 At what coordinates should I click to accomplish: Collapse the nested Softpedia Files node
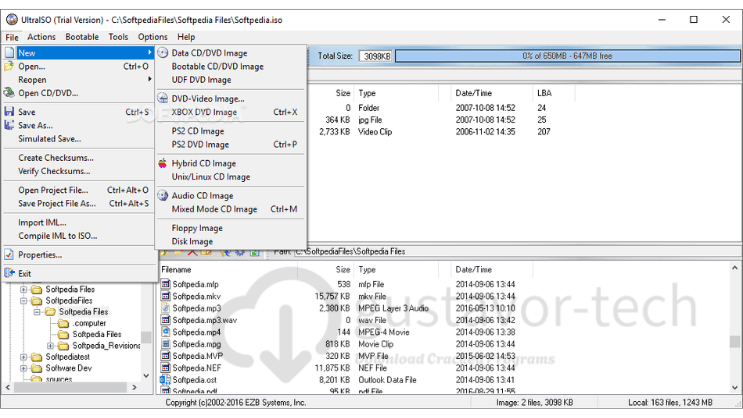(x=37, y=312)
